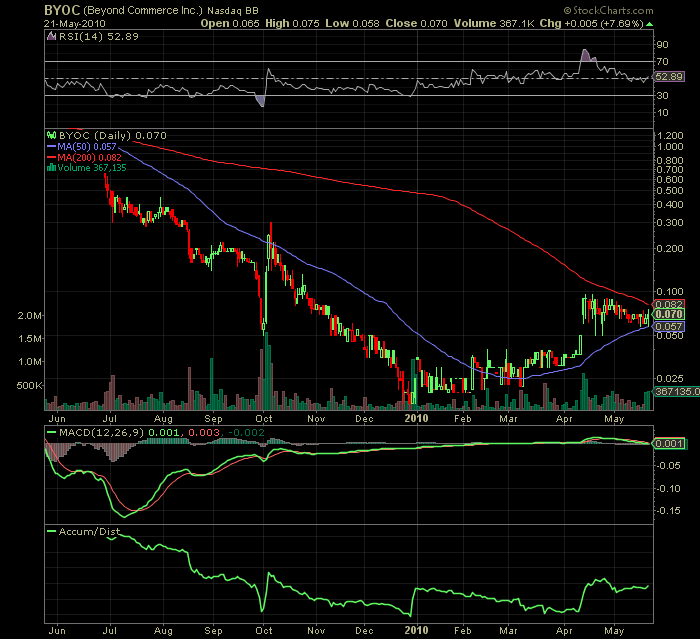Click the 2010 label on price chart axis
Screen dimensions: 700x639
[x=417, y=418]
